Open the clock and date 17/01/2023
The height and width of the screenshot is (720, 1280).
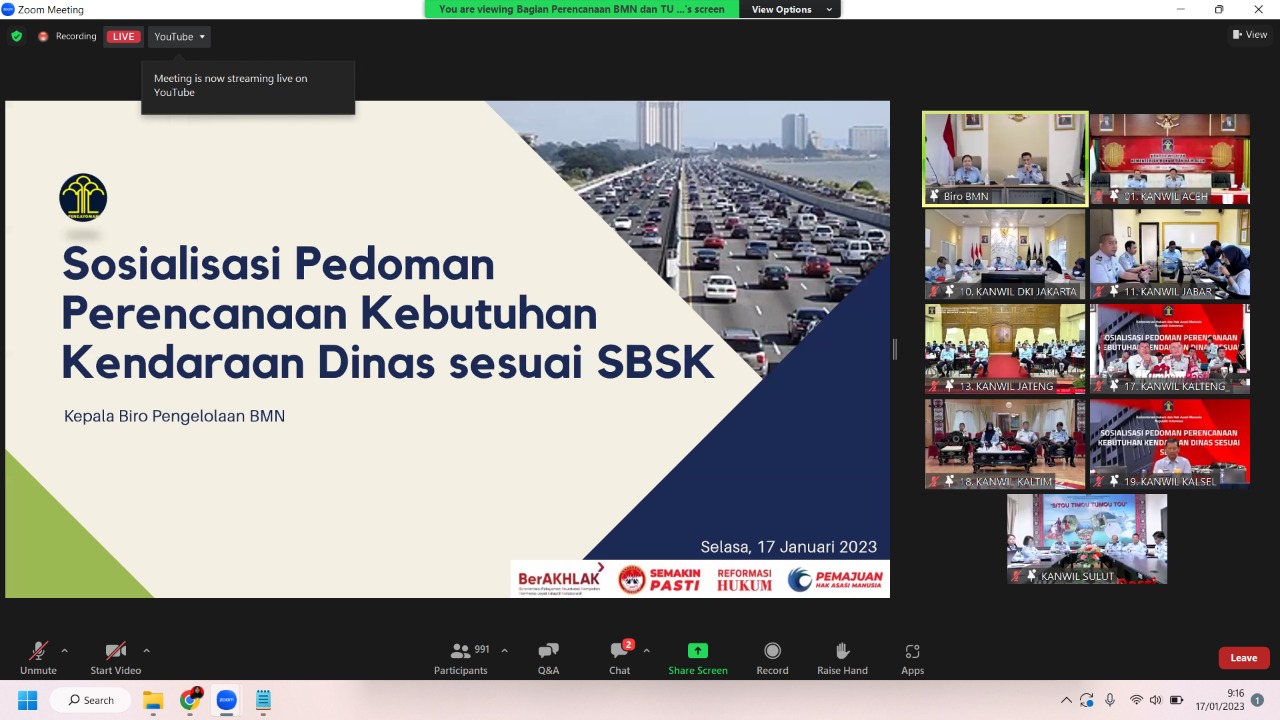pos(1221,700)
